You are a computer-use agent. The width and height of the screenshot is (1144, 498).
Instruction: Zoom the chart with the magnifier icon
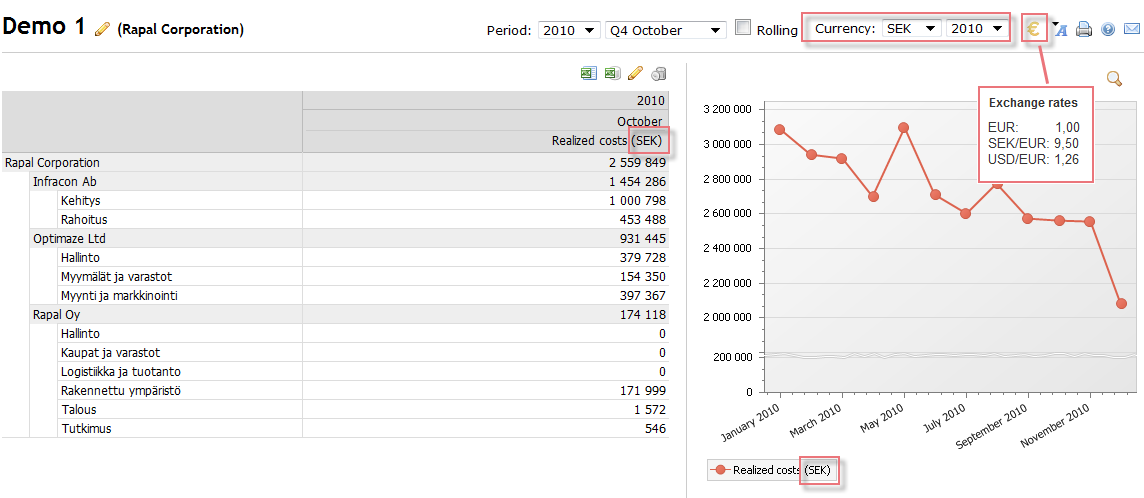pyautogui.click(x=1114, y=78)
